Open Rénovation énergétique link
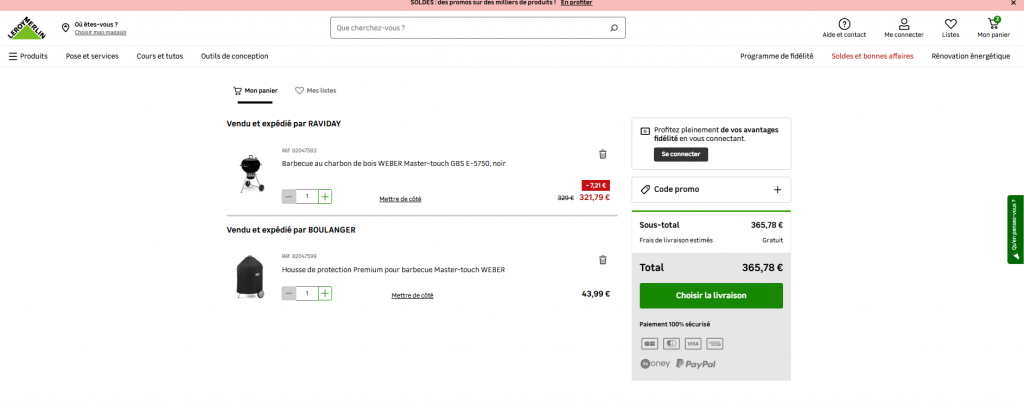The height and width of the screenshot is (405, 1024). [970, 56]
